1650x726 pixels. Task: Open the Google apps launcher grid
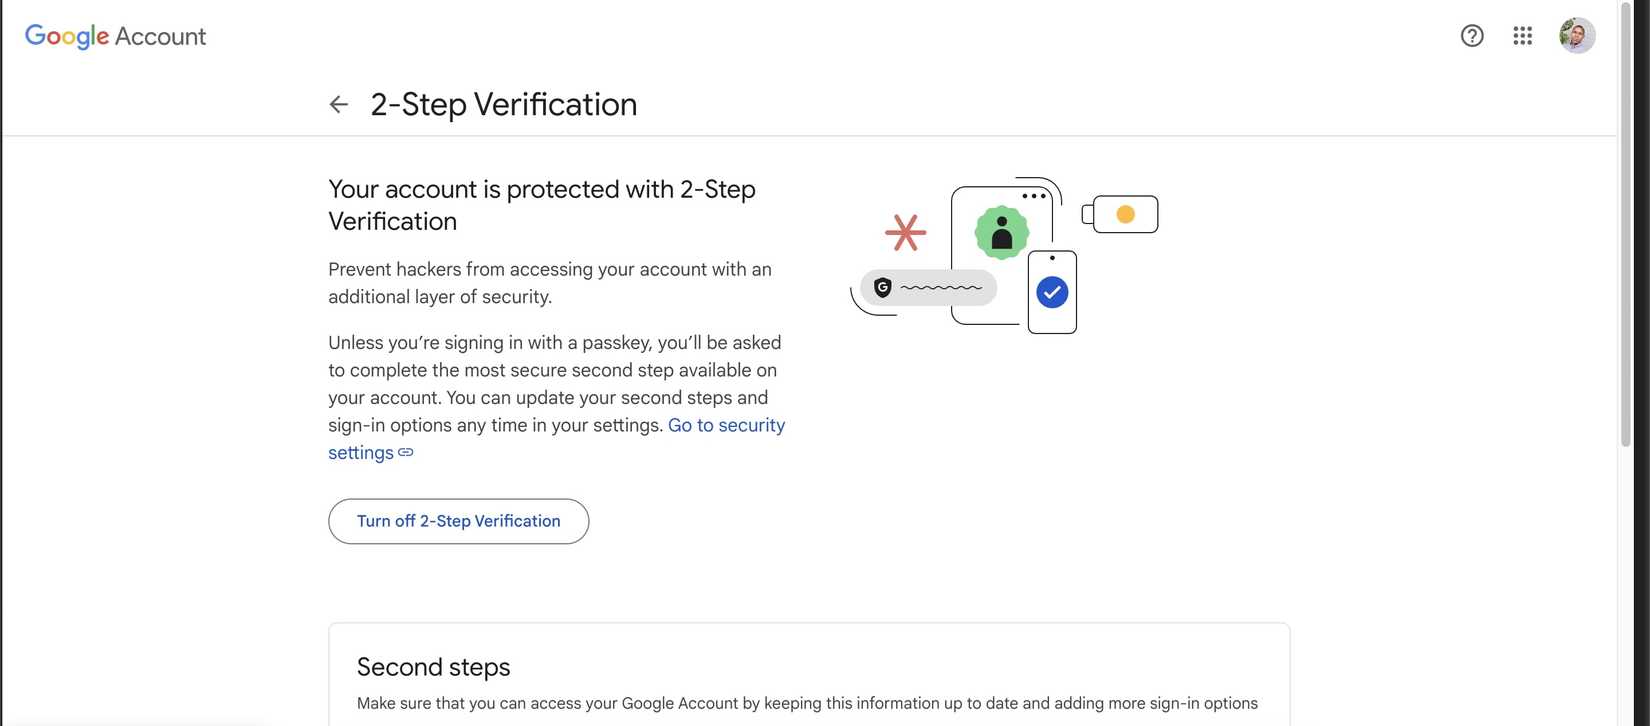pyautogui.click(x=1522, y=35)
